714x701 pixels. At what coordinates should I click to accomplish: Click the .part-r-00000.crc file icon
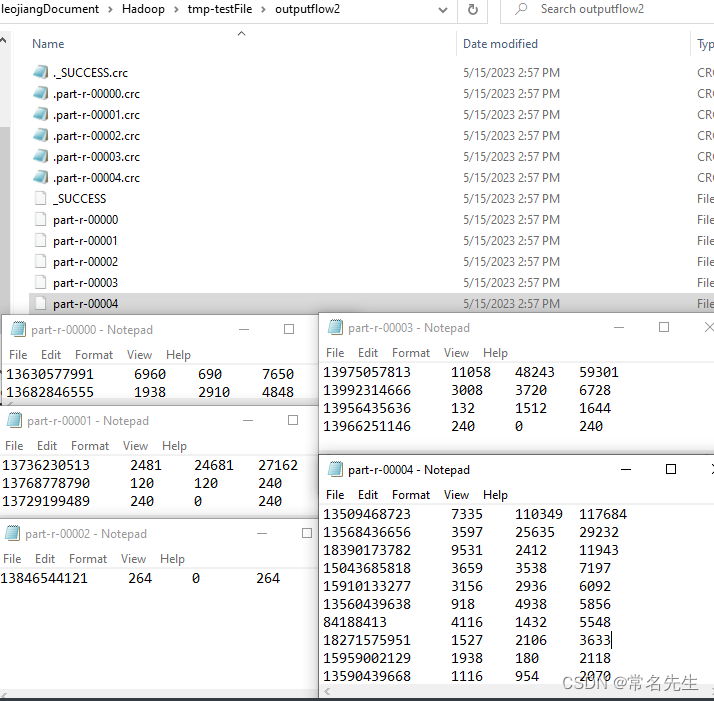click(x=41, y=93)
